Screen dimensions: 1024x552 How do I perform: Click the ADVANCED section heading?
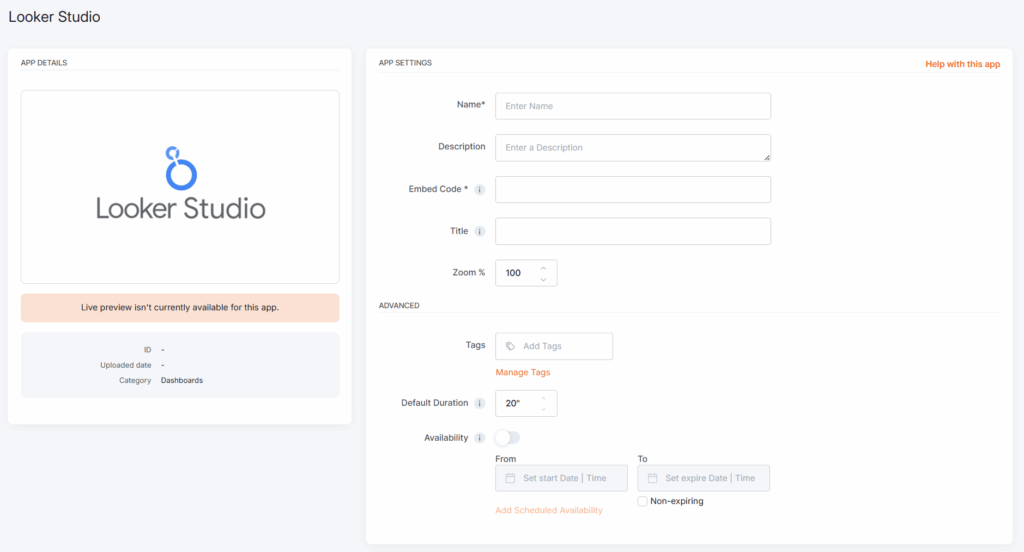[399, 305]
